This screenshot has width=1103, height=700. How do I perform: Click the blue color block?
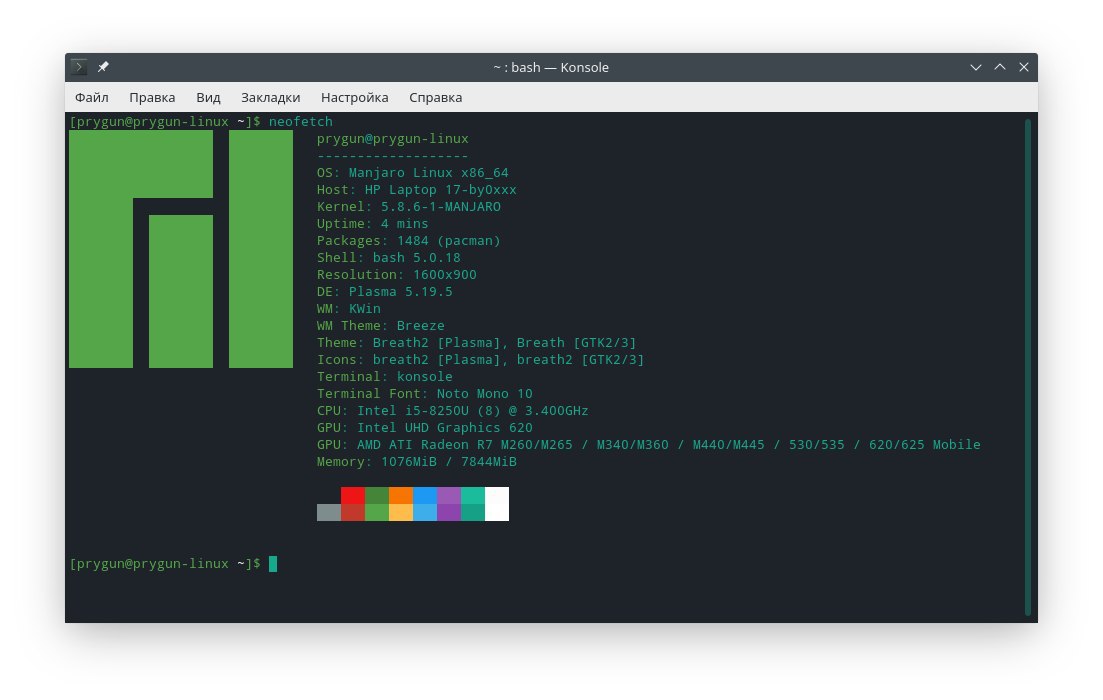coord(425,495)
